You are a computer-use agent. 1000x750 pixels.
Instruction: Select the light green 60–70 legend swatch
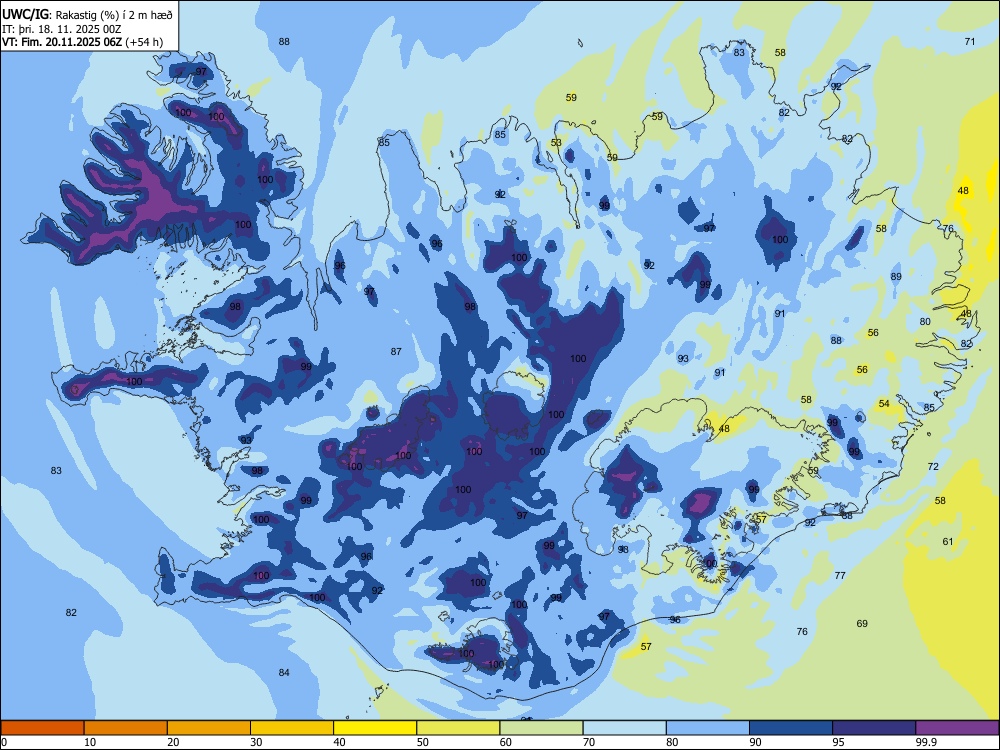pyautogui.click(x=541, y=728)
